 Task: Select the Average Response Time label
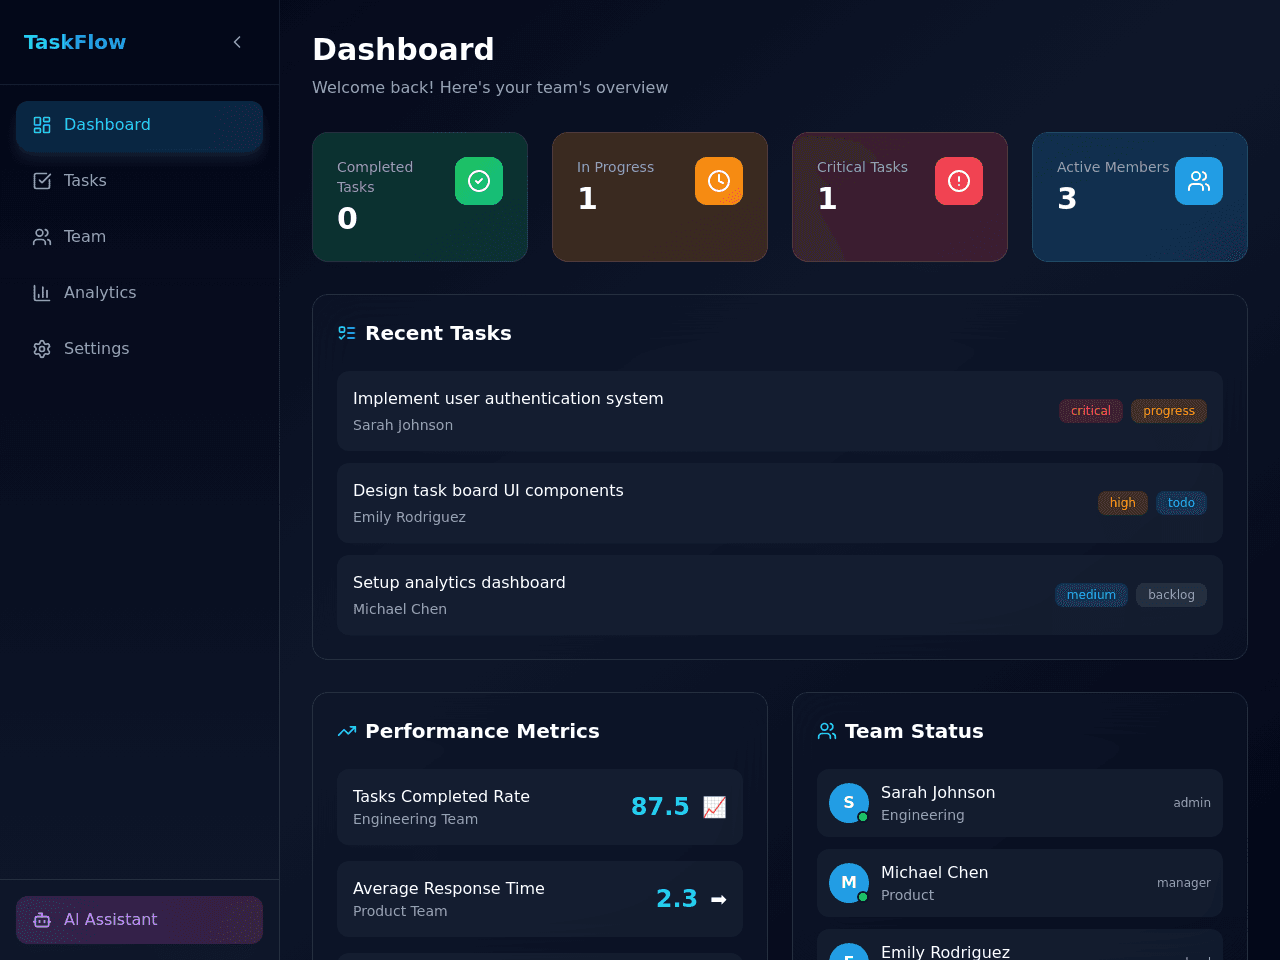[x=449, y=889]
